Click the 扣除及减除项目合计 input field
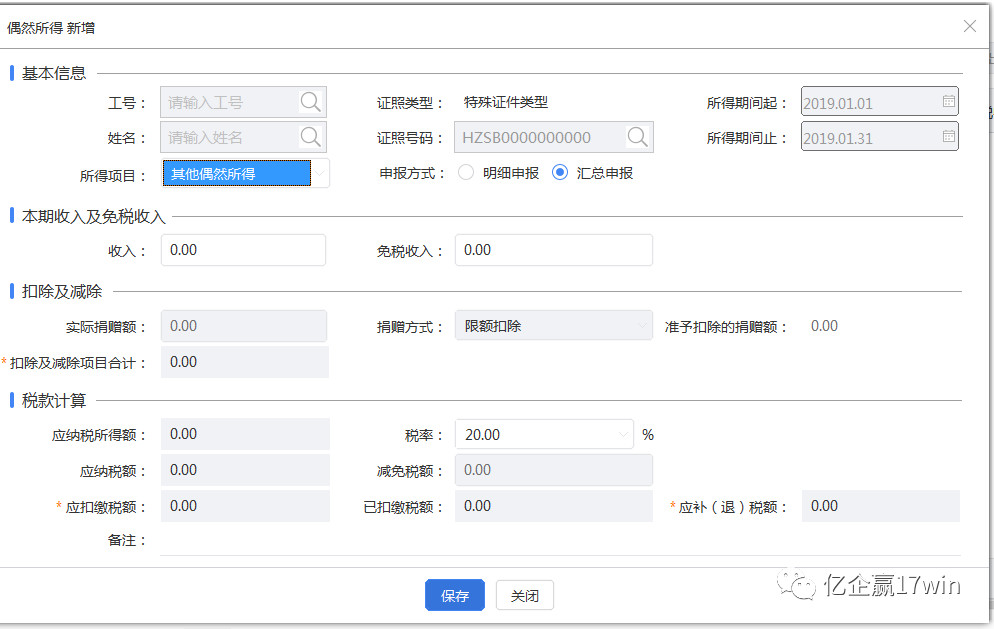 [x=245, y=361]
